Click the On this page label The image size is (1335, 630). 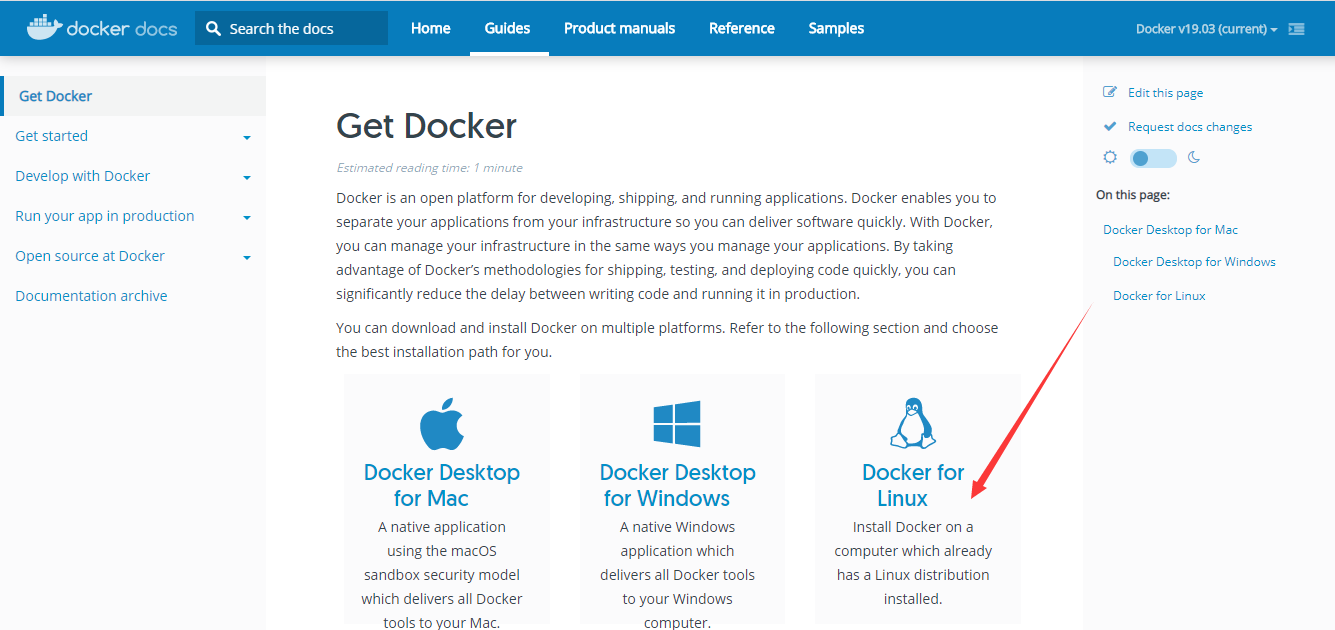coord(1133,195)
